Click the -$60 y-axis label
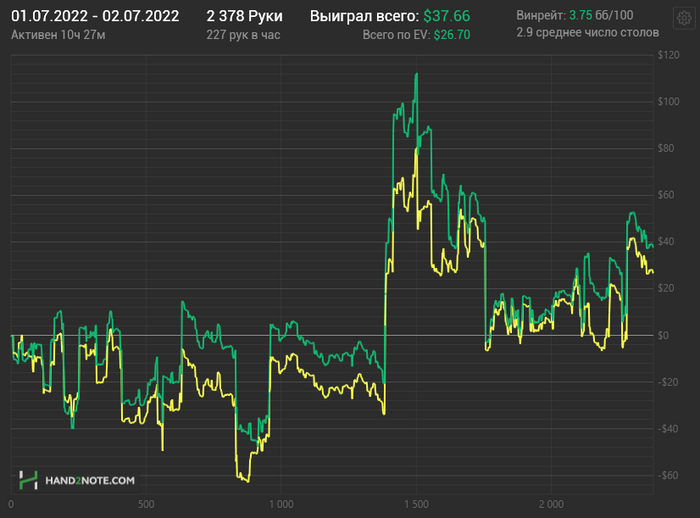The width and height of the screenshot is (700, 518). 668,476
